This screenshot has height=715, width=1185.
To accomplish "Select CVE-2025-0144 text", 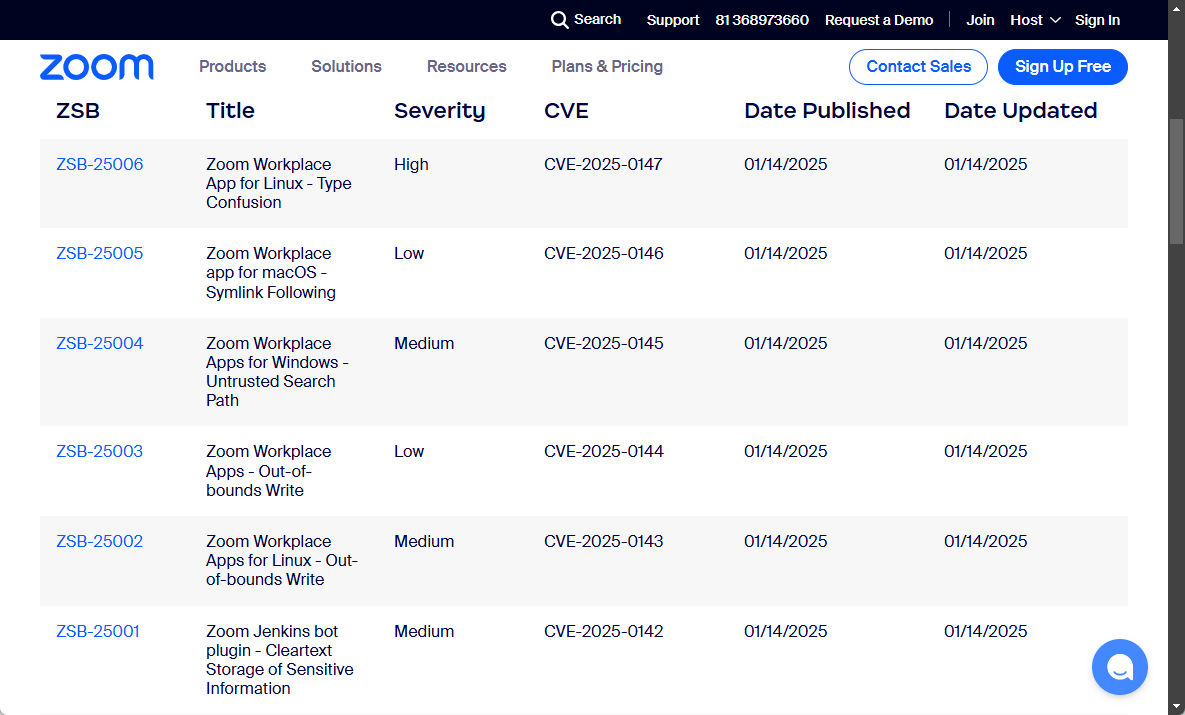I will [x=604, y=451].
